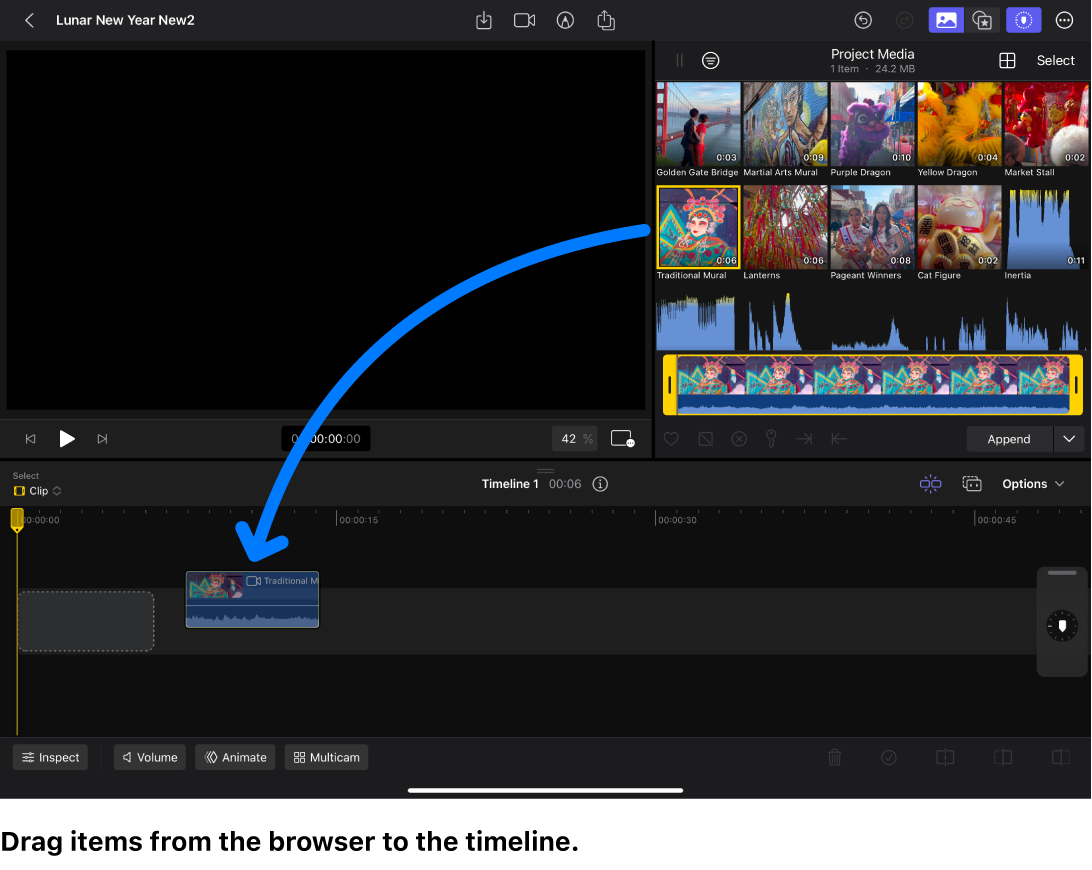Click Select in the Project Media header

tap(1055, 60)
